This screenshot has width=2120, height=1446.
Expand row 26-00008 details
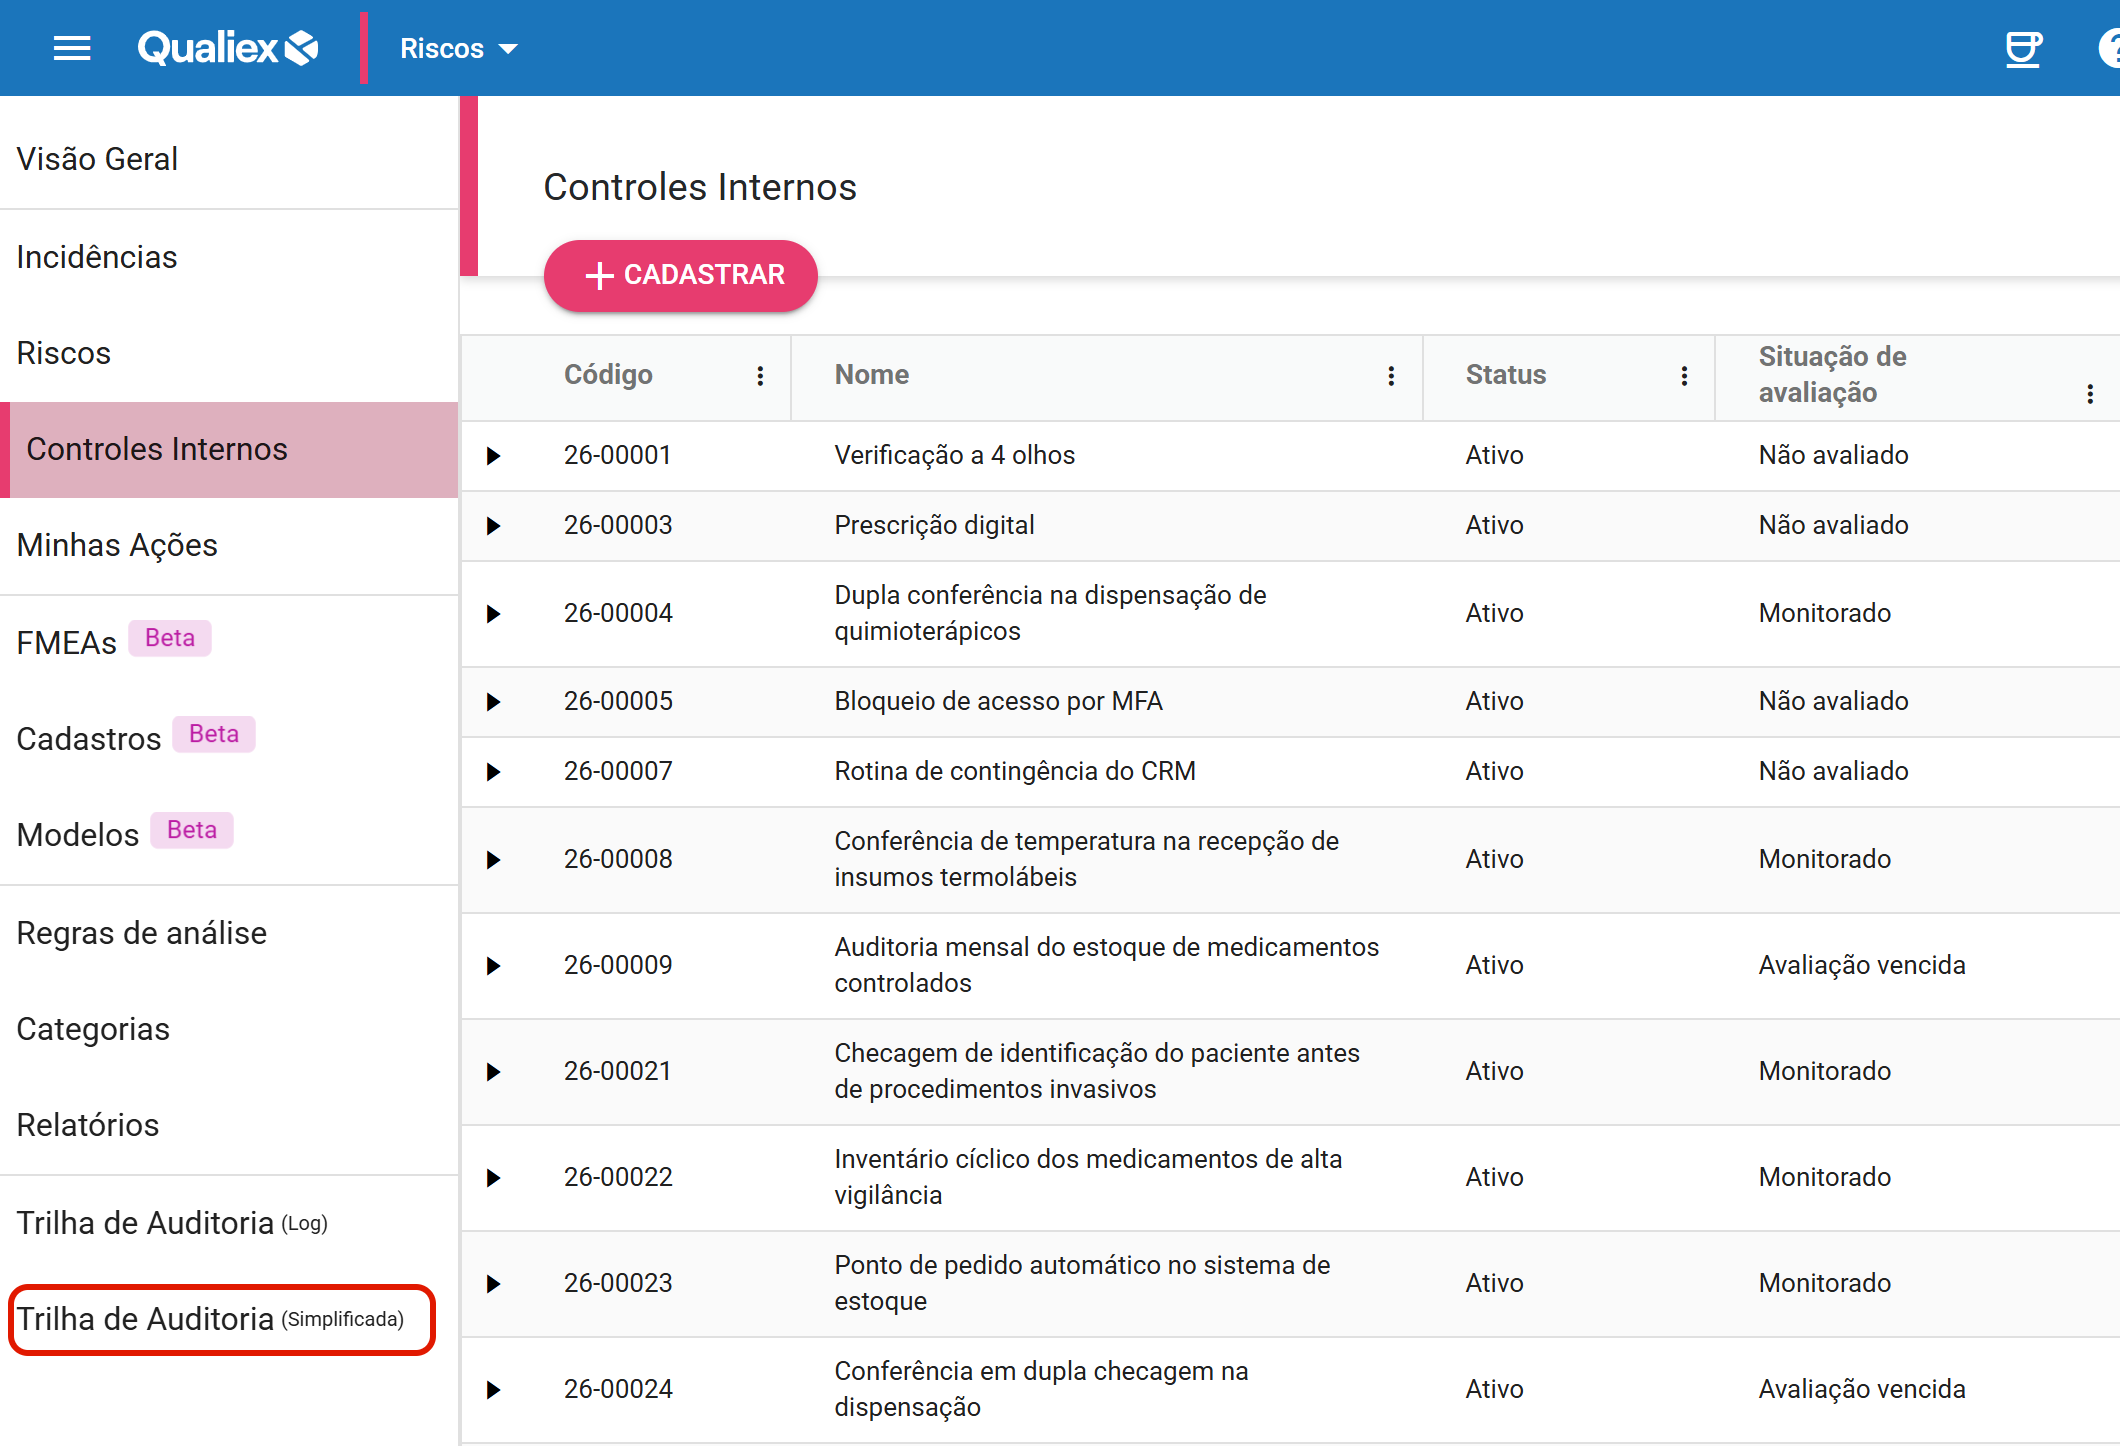click(493, 860)
